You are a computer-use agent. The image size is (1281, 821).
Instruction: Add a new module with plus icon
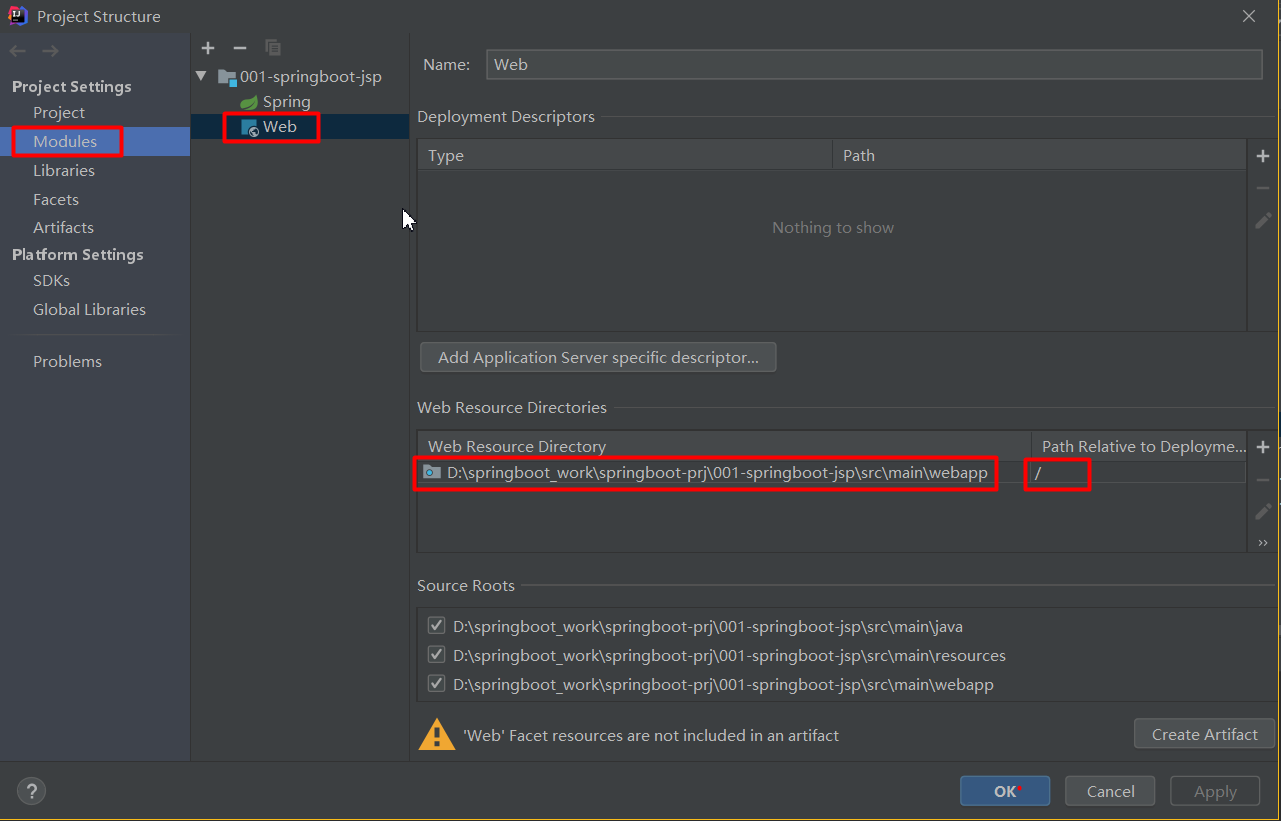coord(208,48)
